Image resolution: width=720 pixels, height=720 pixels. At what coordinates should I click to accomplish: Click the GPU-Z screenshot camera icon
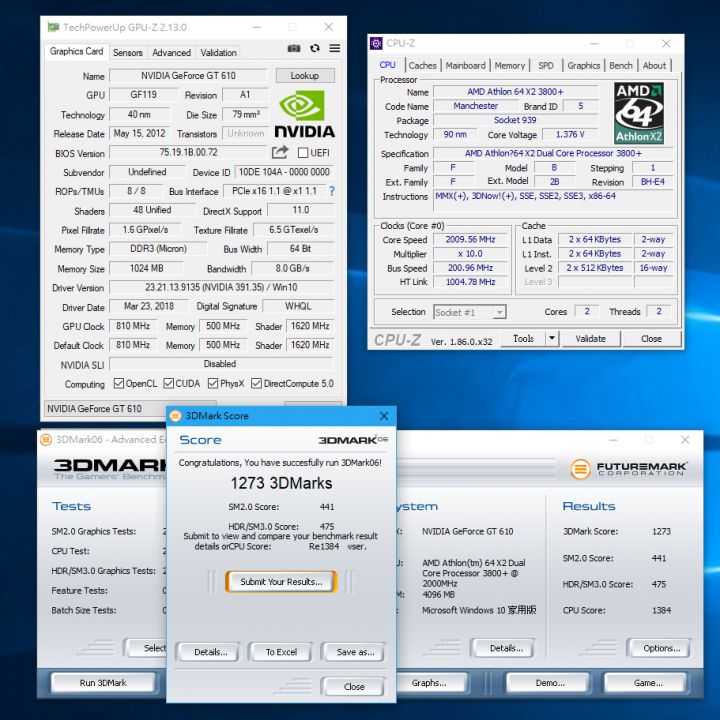[294, 48]
